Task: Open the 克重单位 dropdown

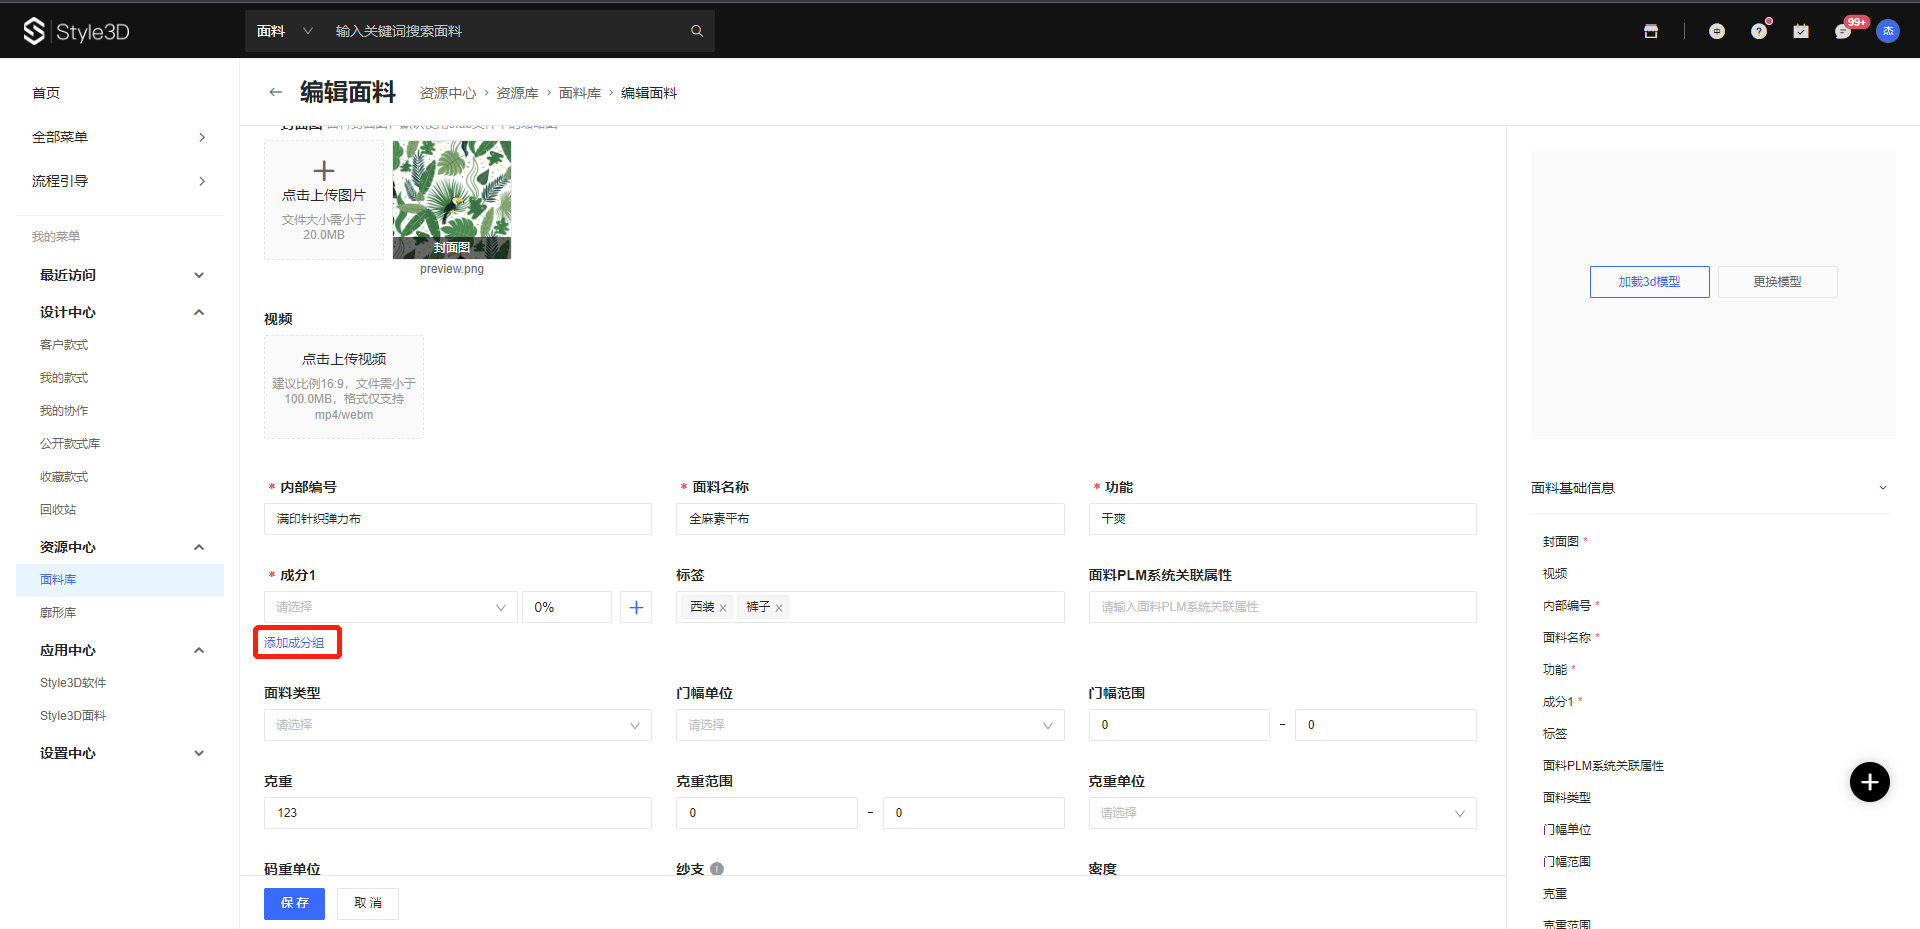Action: (x=1281, y=813)
